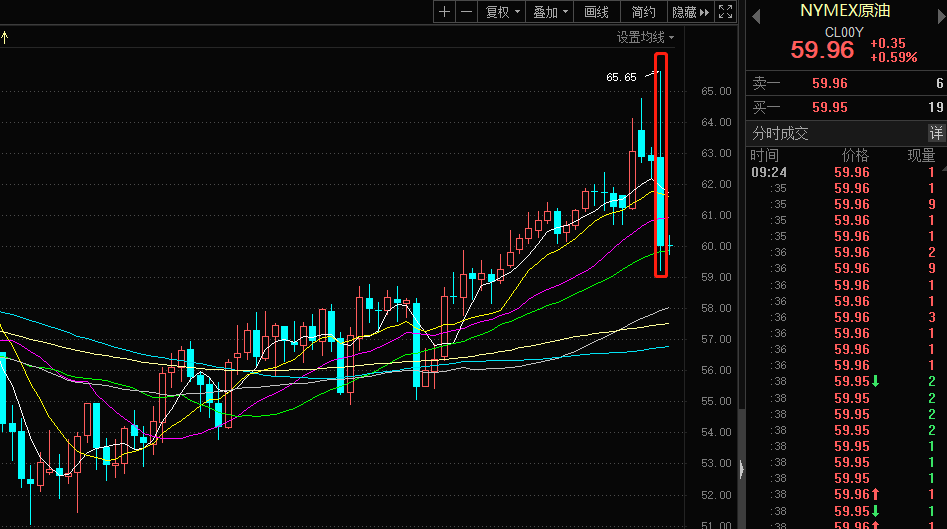Click the 60.00 axis price label
This screenshot has width=947, height=529.
click(x=716, y=246)
